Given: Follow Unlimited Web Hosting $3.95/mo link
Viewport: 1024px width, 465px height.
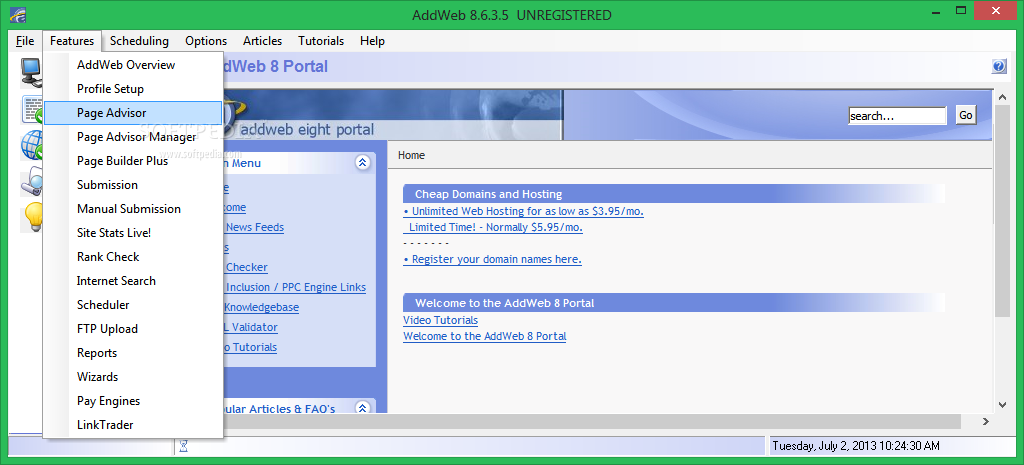Looking at the screenshot, I should (x=524, y=211).
